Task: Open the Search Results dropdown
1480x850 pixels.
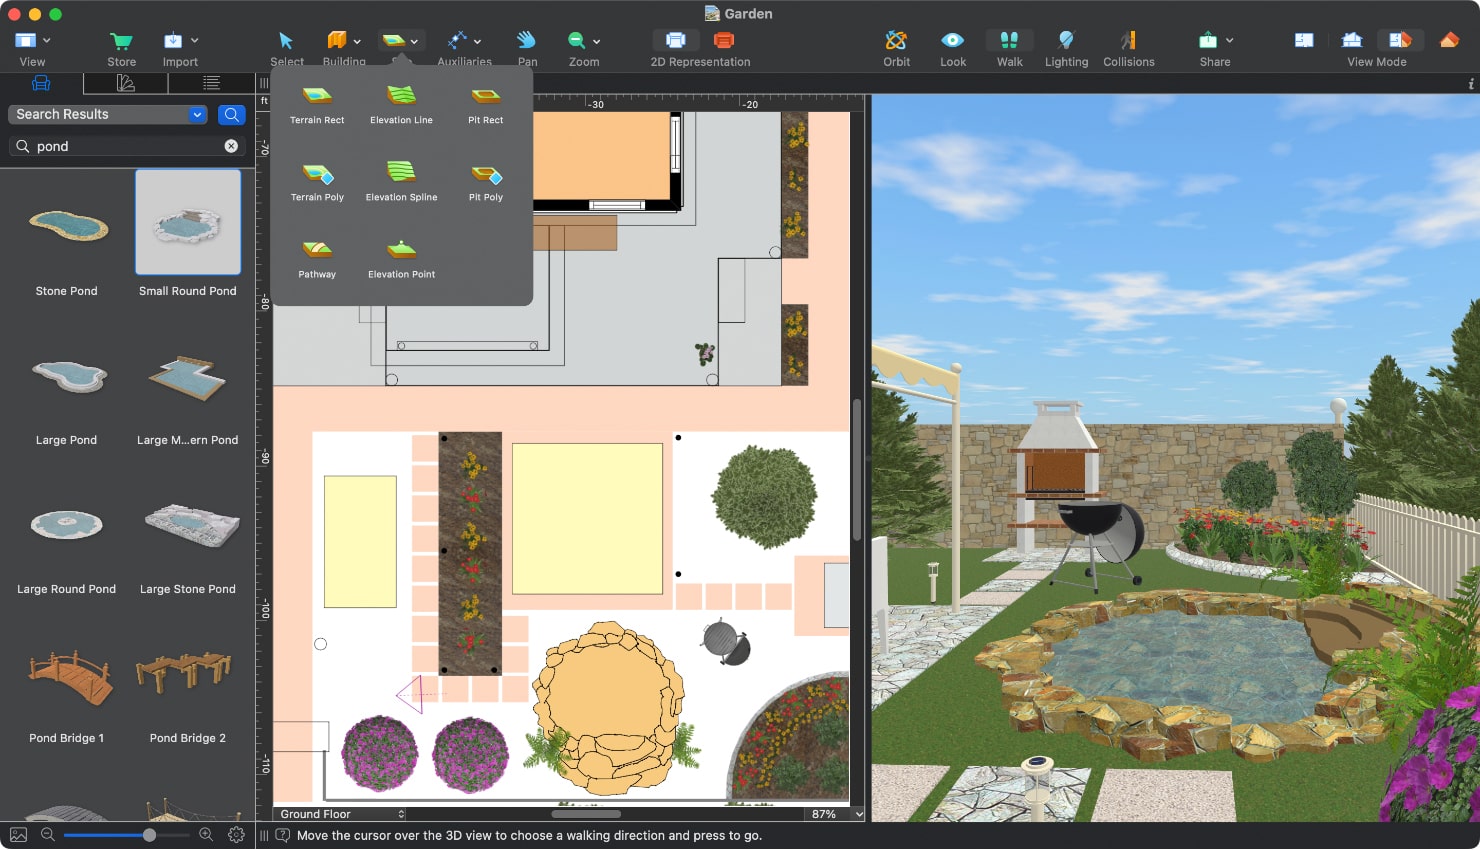Action: pyautogui.click(x=197, y=114)
